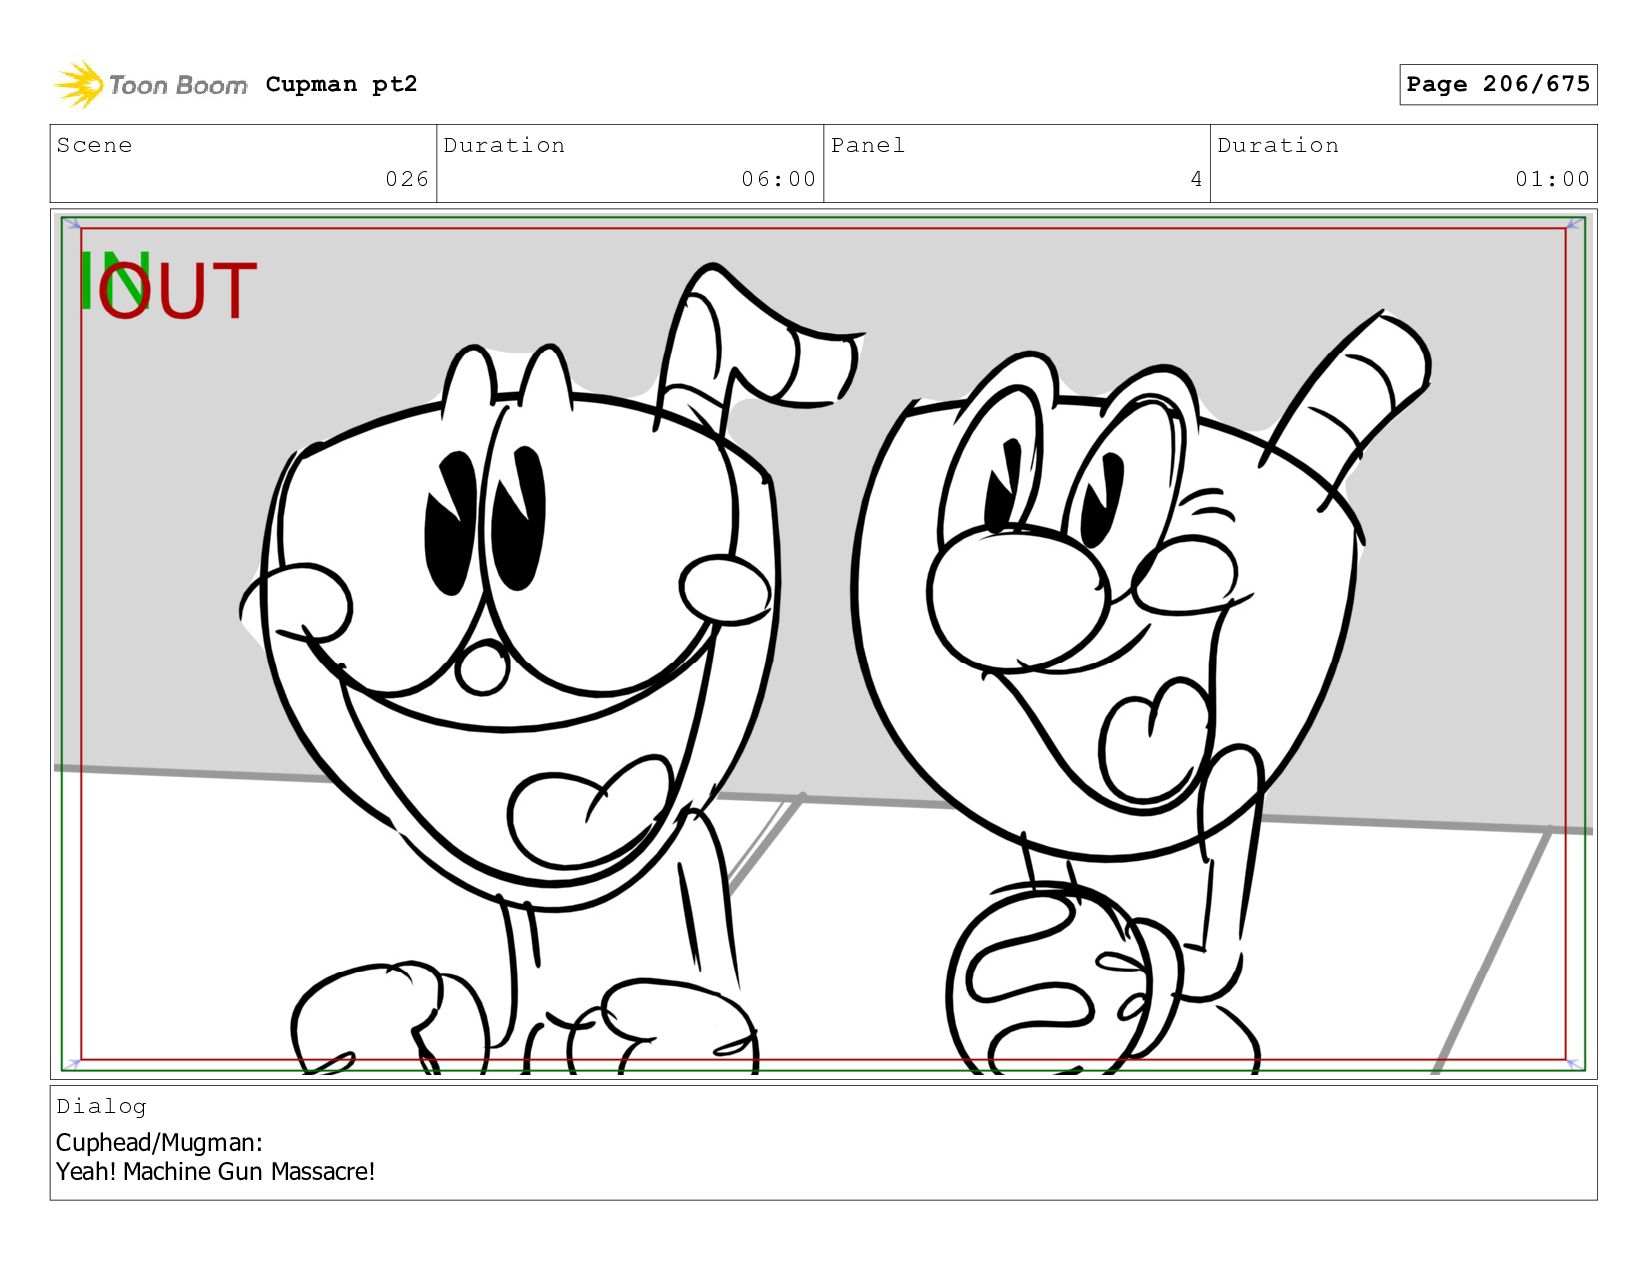Click the 'Dialog' field label
Viewport: 1650px width, 1275px height.
coord(101,1106)
